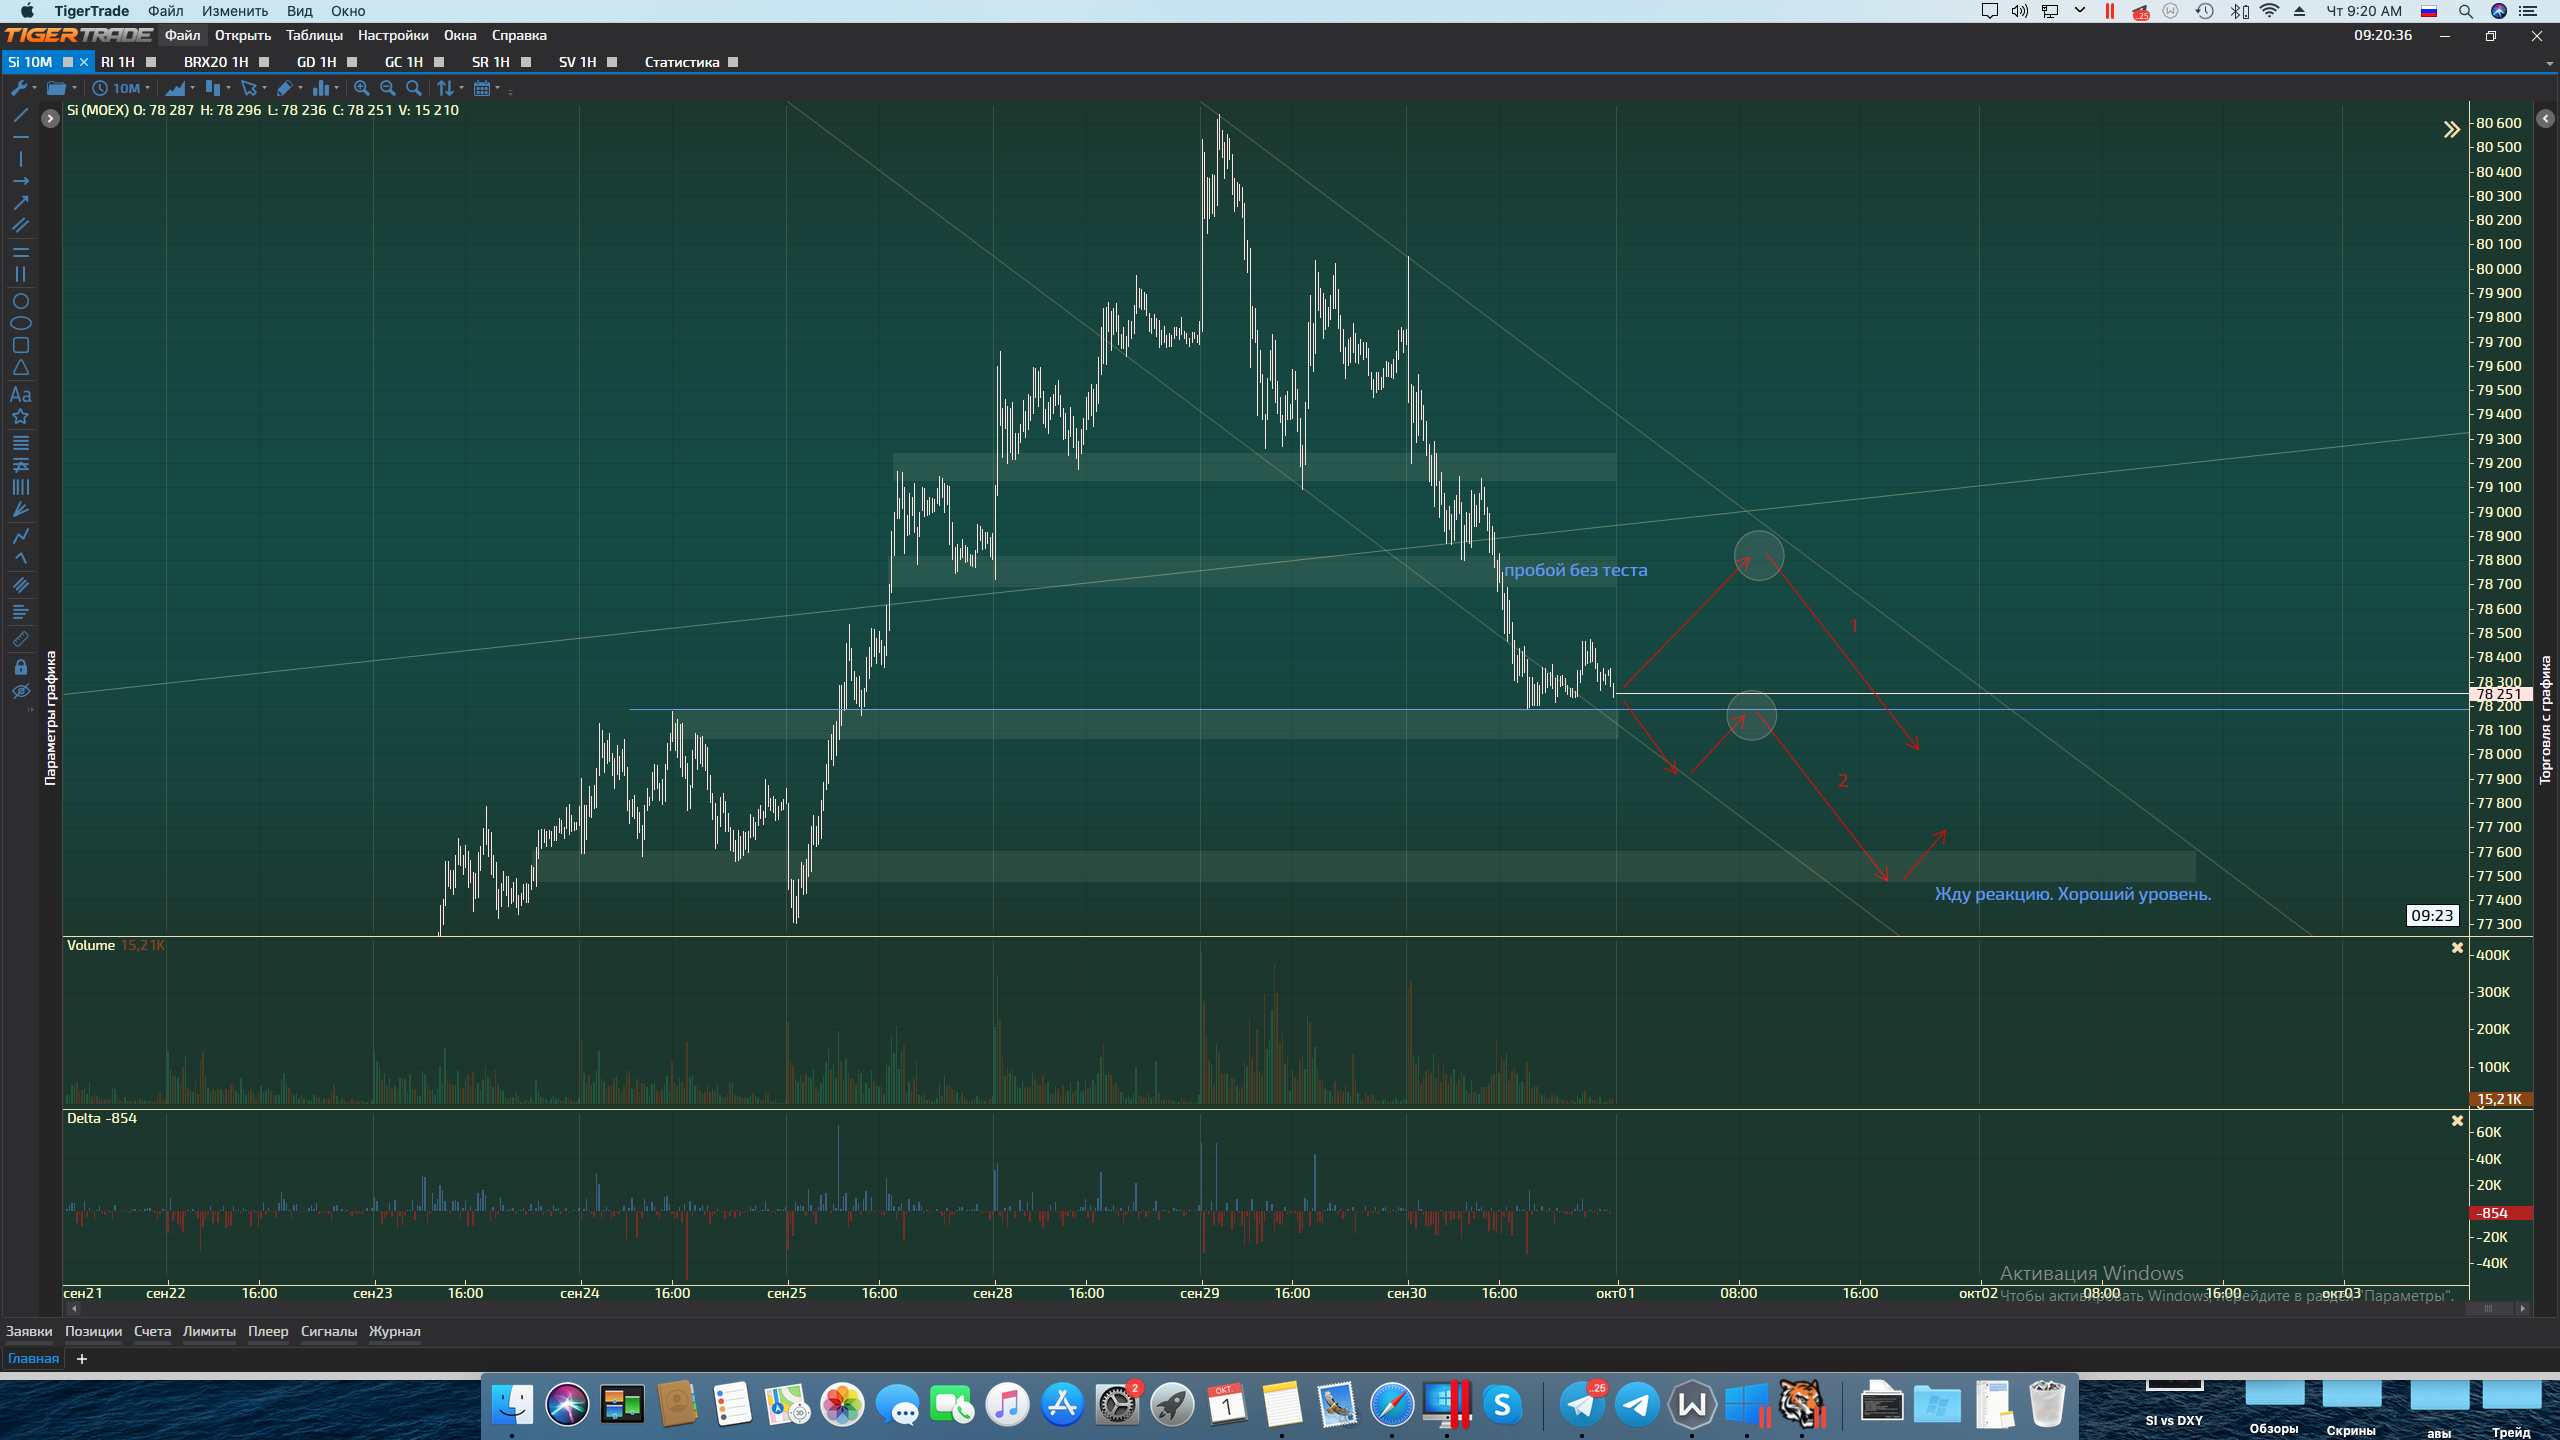Select the Aa text label tool
The width and height of the screenshot is (2560, 1440).
(20, 394)
